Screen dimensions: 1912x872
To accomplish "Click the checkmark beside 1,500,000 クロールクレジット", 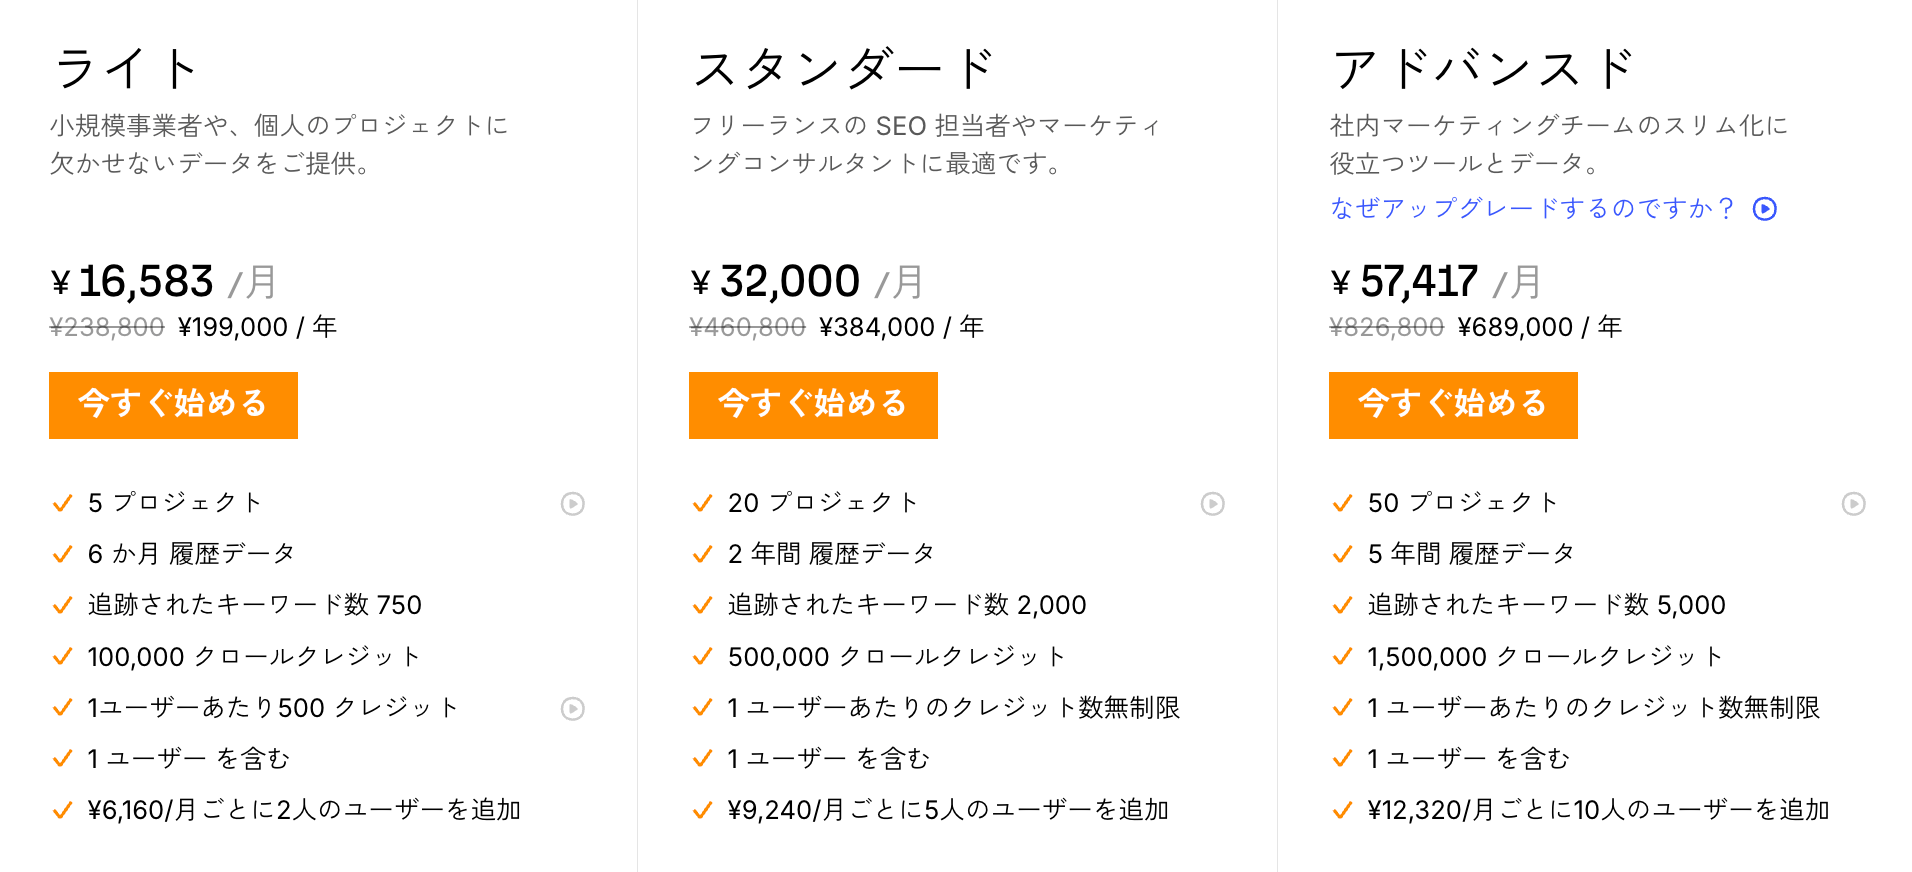I will [1341, 657].
